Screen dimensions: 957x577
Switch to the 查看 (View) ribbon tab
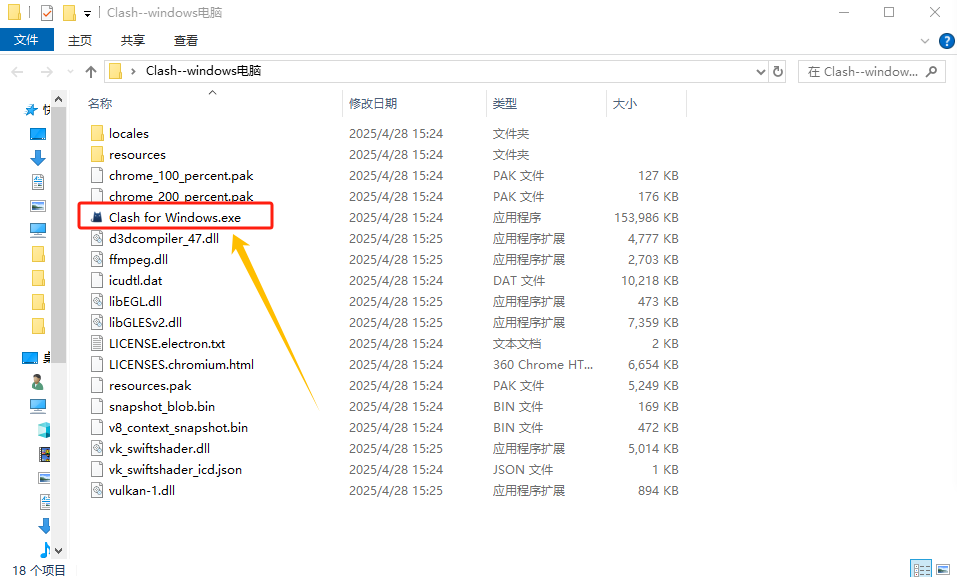tap(186, 40)
